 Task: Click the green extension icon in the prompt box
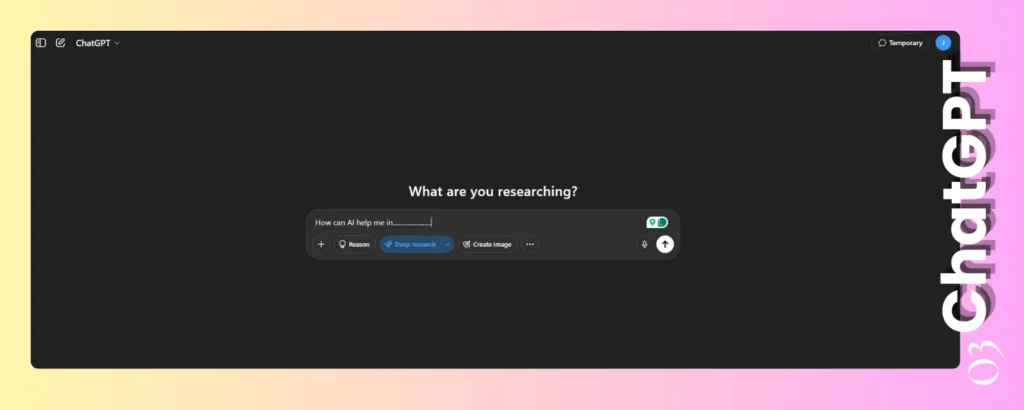[657, 223]
